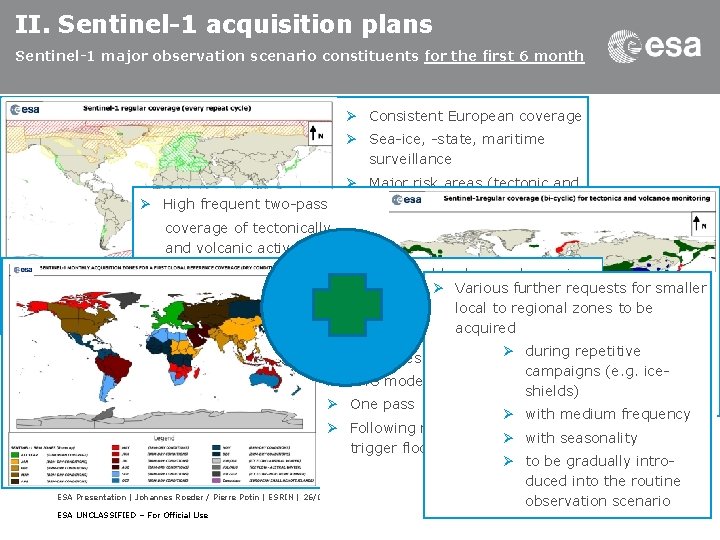The width and height of the screenshot is (720, 540).
Task: Click bullet arrow beside High frequent two-pass
Action: point(146,204)
